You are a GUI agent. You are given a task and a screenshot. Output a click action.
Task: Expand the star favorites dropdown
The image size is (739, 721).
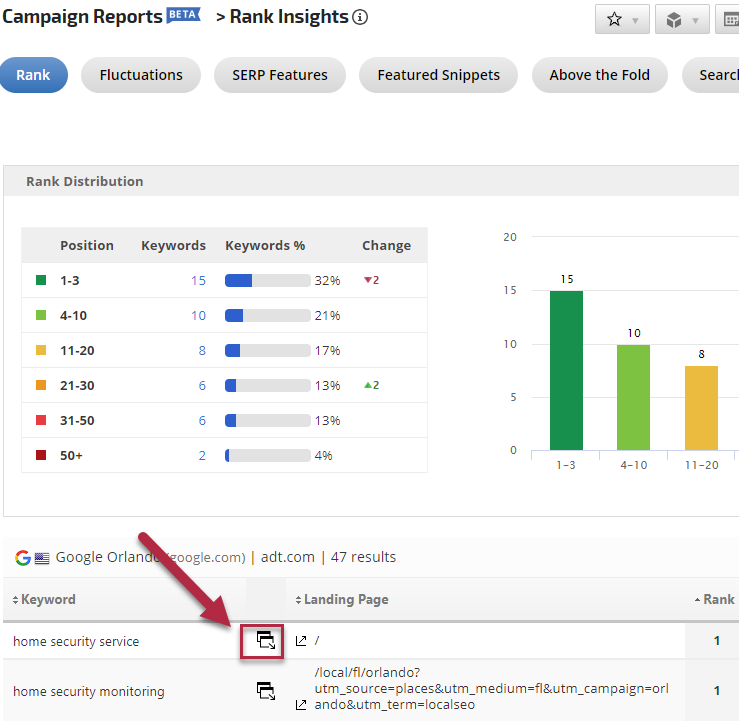tap(622, 19)
